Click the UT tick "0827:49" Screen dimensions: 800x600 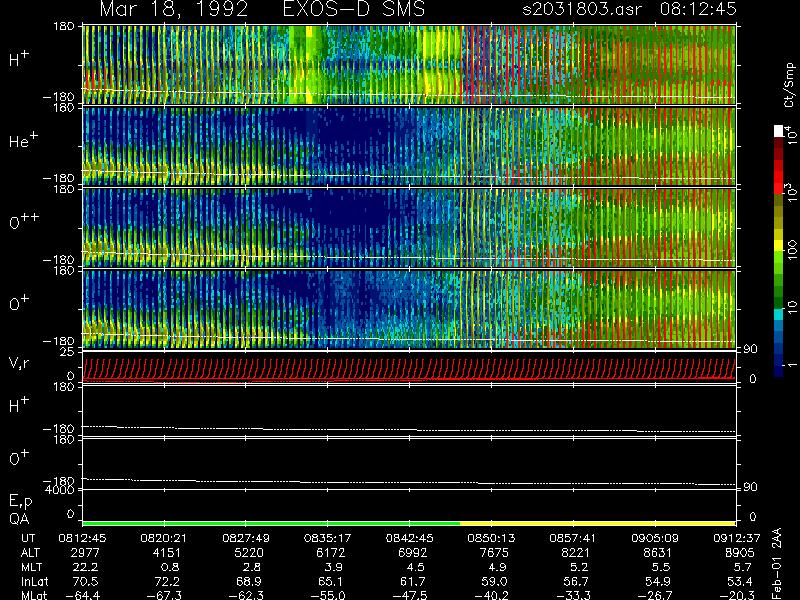pos(246,538)
